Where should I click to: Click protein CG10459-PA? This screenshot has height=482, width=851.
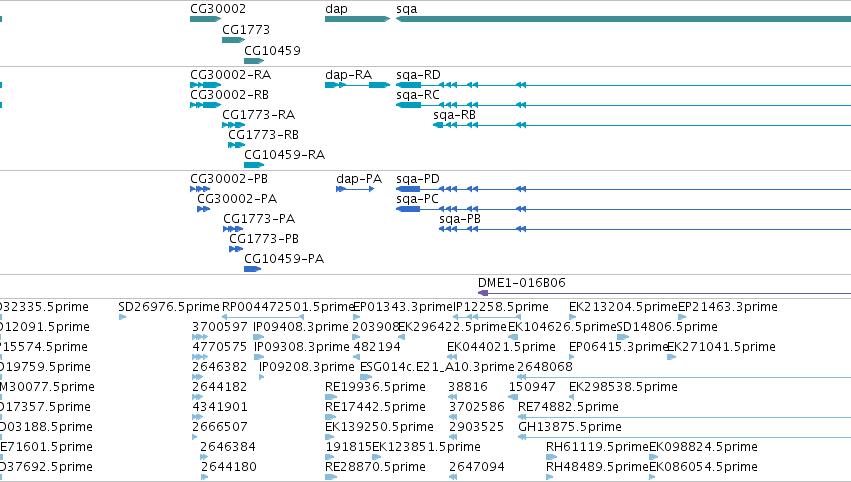coord(252,269)
